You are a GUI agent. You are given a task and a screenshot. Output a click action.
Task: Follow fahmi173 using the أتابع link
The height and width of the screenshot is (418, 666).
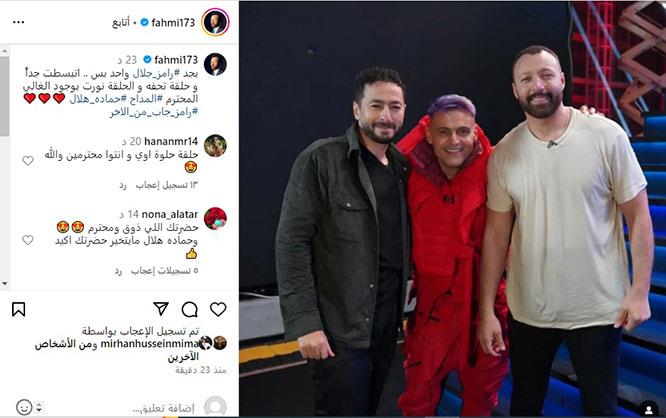[121, 23]
